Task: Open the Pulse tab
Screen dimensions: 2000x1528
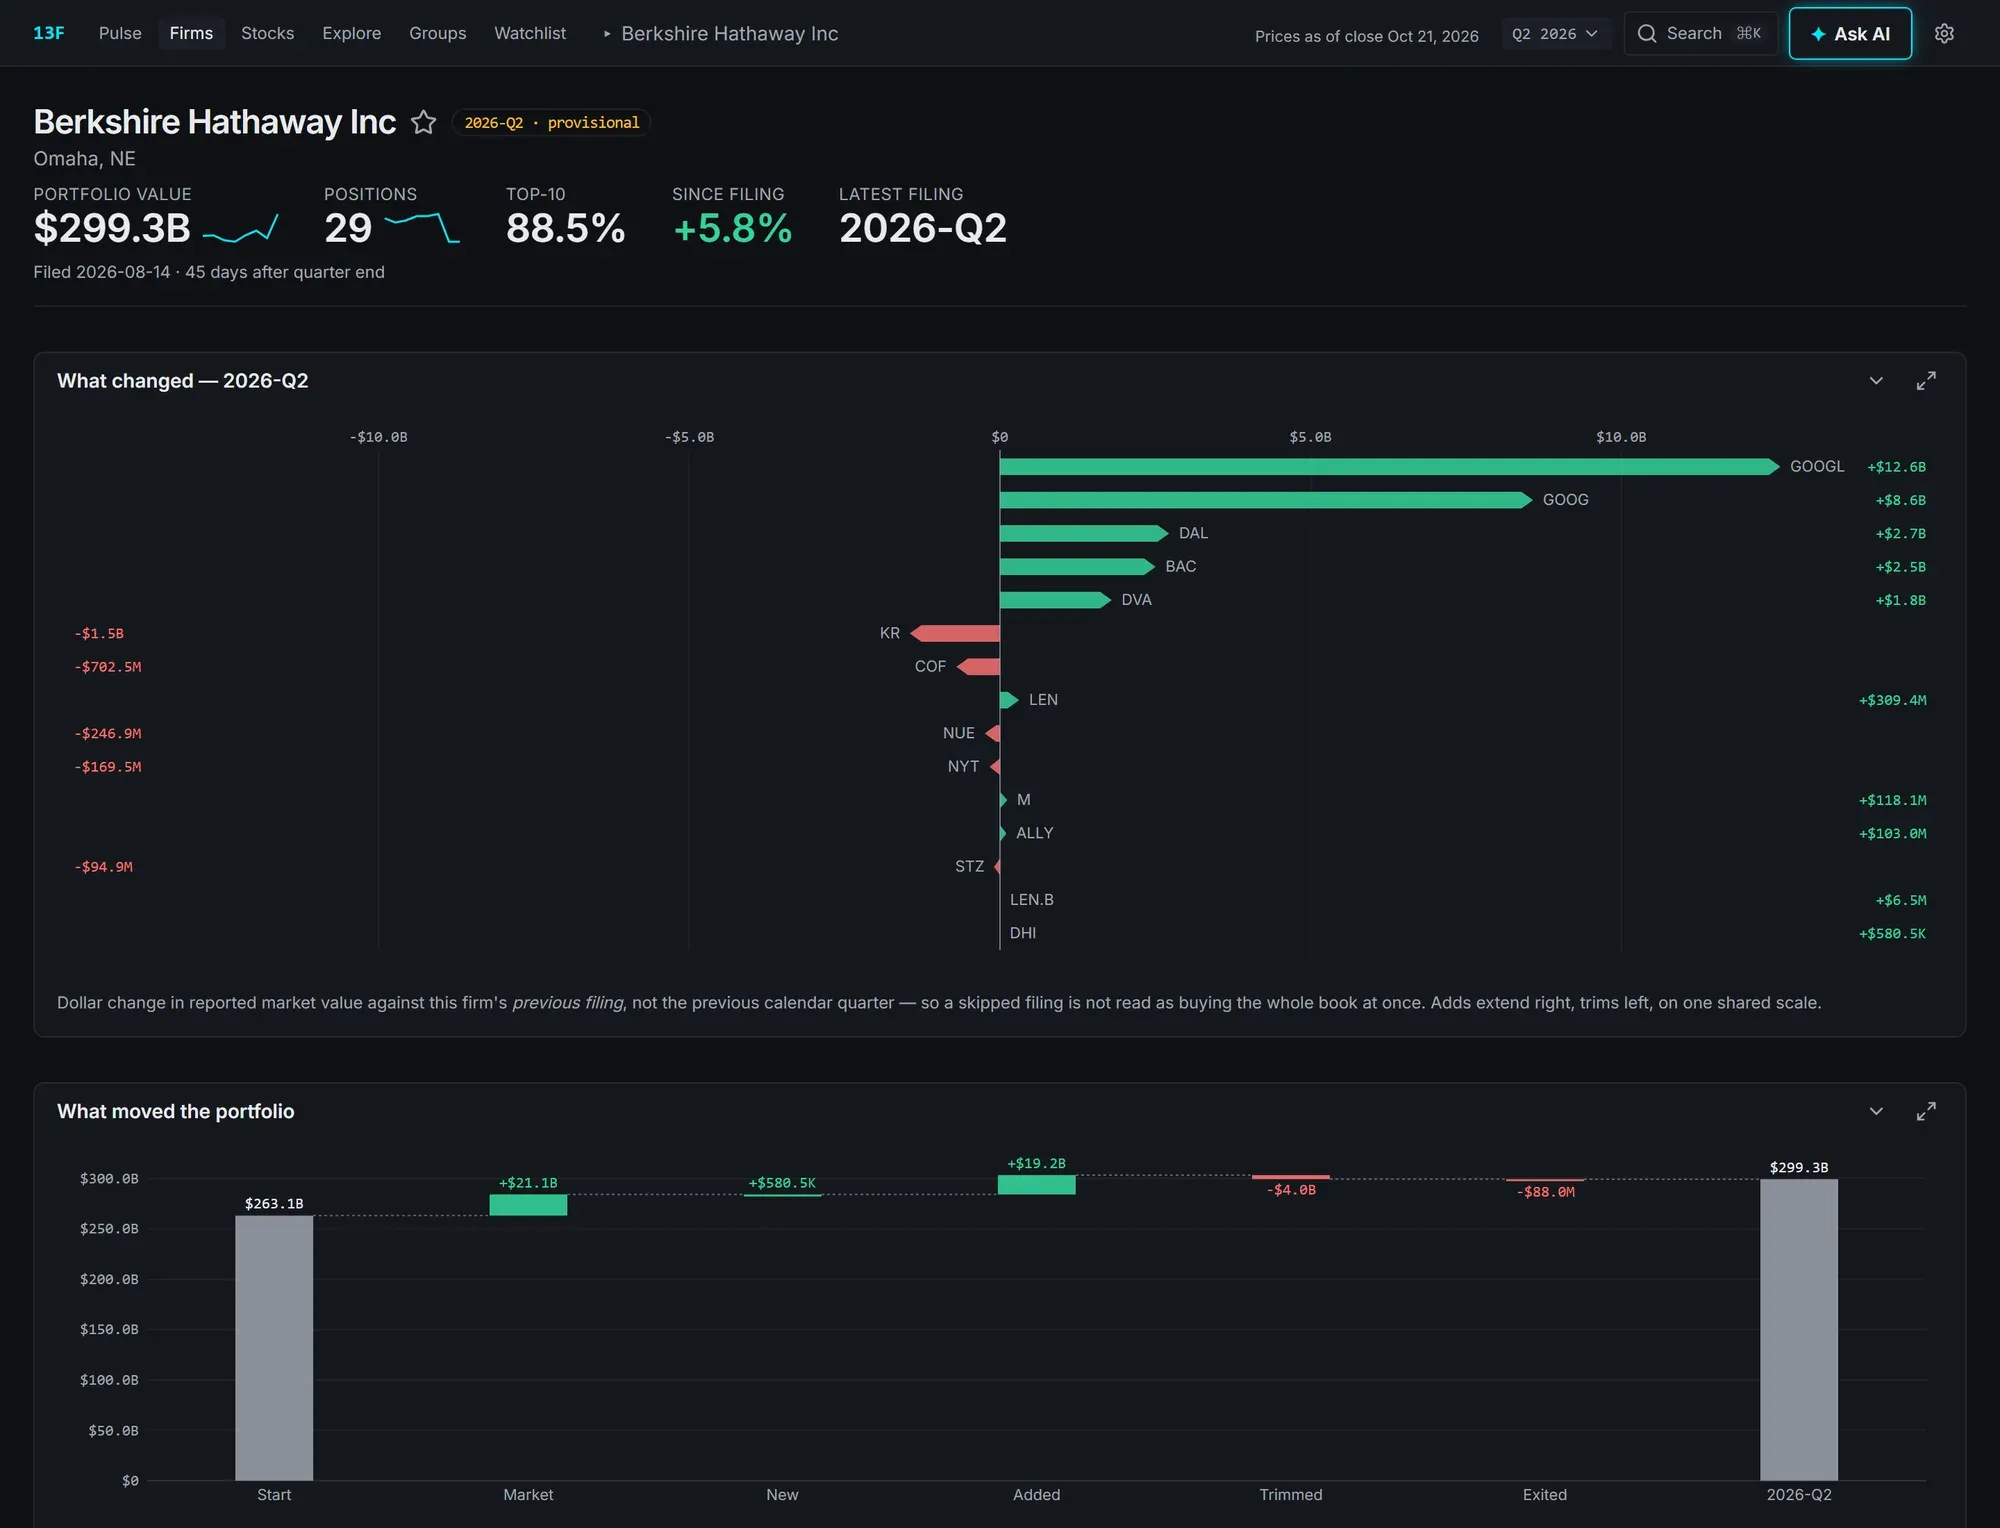Action: [x=120, y=33]
